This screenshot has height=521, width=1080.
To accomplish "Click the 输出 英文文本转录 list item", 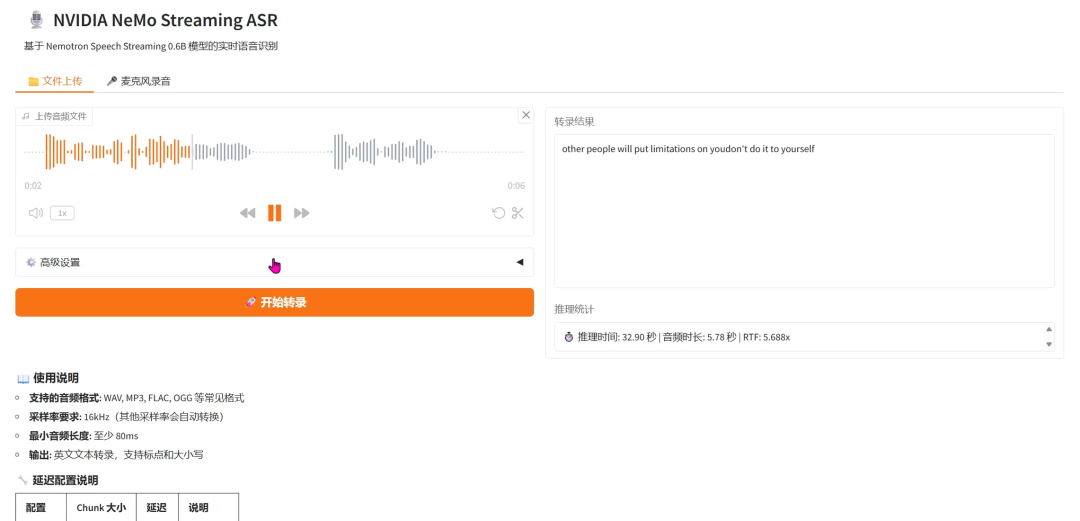I will (116, 455).
